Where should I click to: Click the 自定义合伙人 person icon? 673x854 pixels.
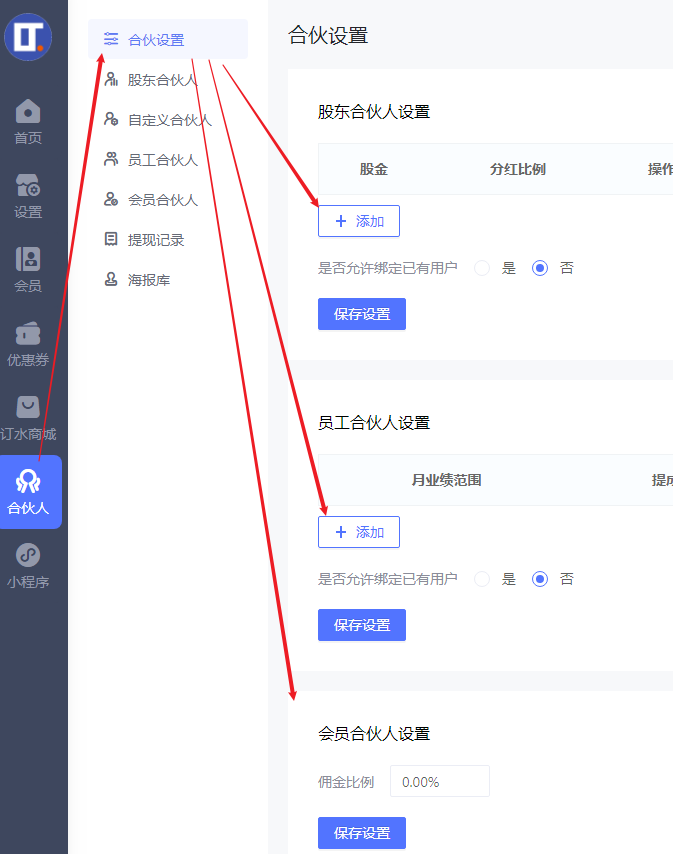(111, 119)
